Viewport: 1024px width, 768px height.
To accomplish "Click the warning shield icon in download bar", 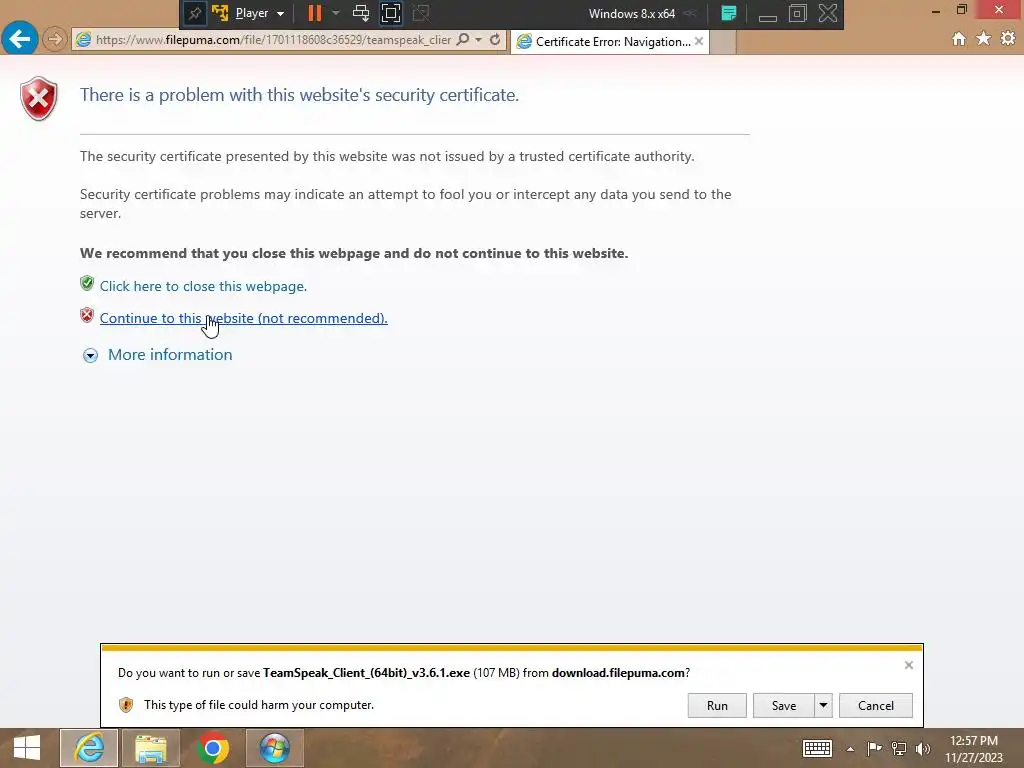I will [126, 705].
